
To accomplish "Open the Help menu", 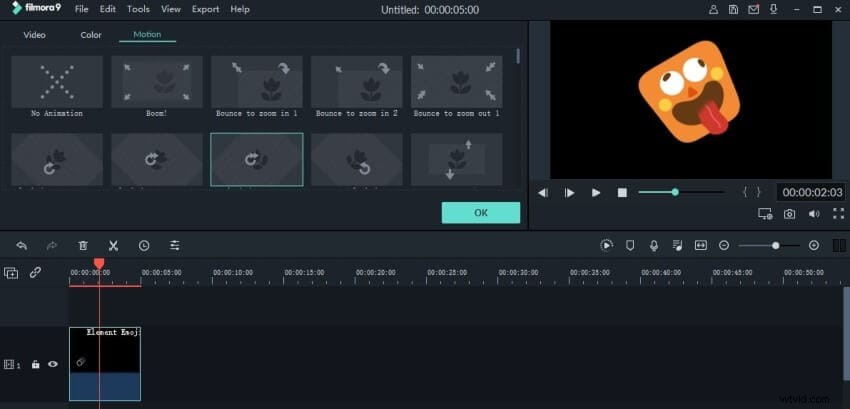I will (240, 9).
